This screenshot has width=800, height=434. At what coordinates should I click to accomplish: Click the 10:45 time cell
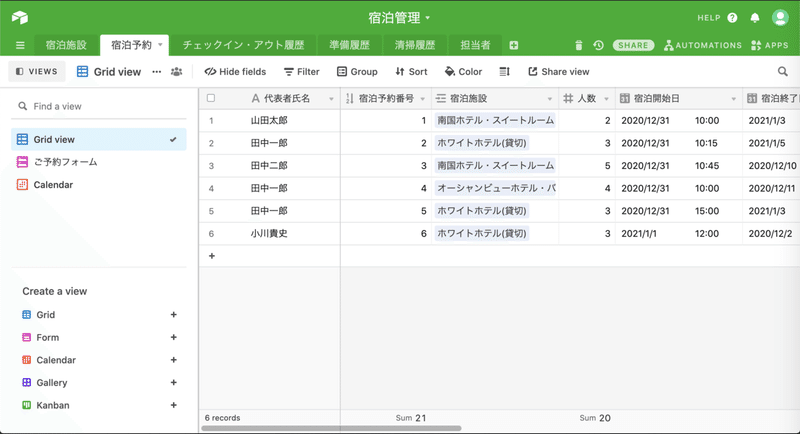point(707,166)
